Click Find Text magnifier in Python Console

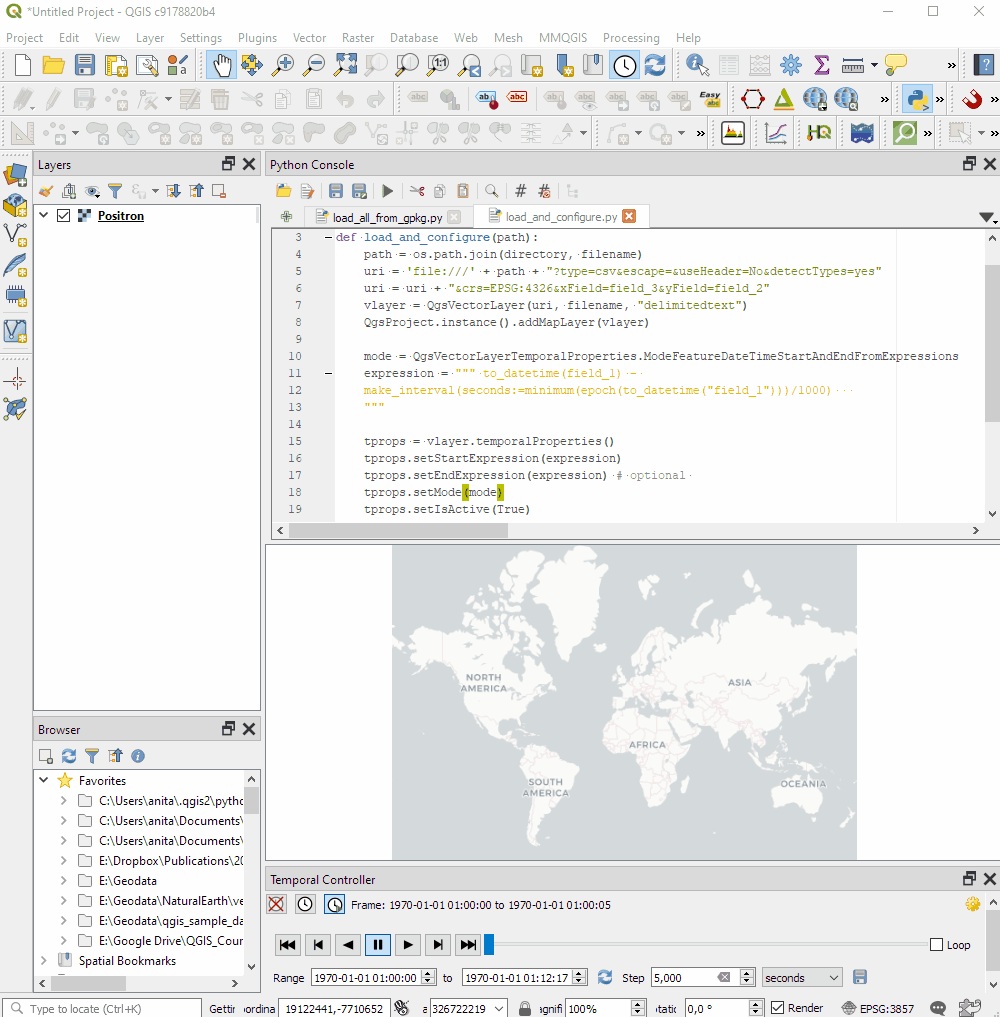(492, 191)
